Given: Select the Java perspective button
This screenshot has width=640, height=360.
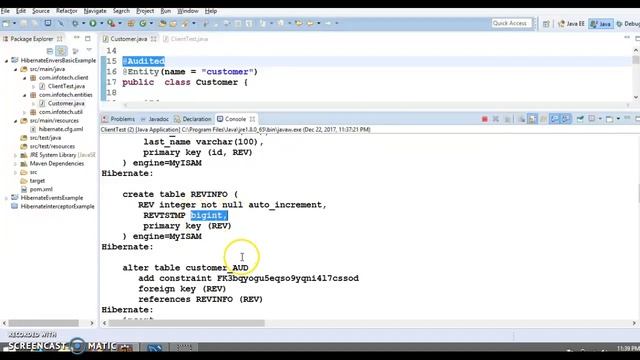Looking at the screenshot, I should [601, 24].
